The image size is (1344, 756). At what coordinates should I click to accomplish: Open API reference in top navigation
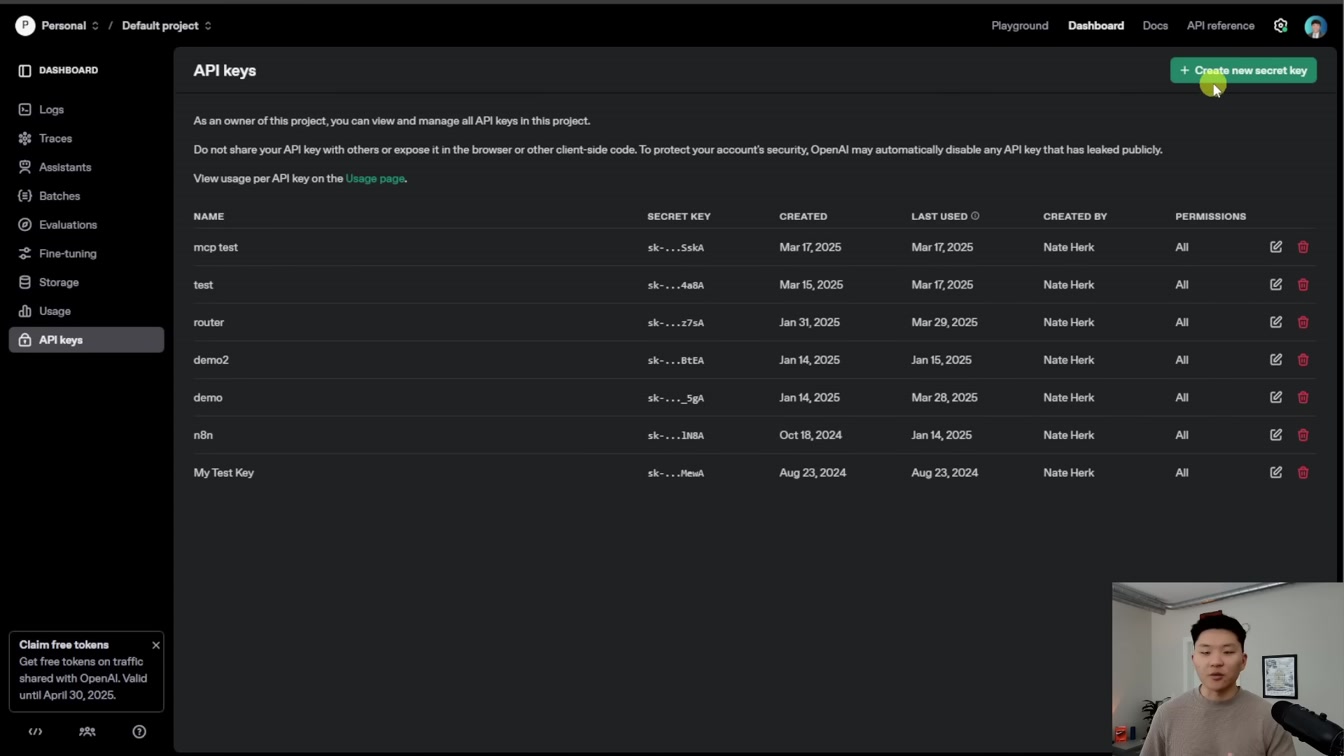point(1220,26)
